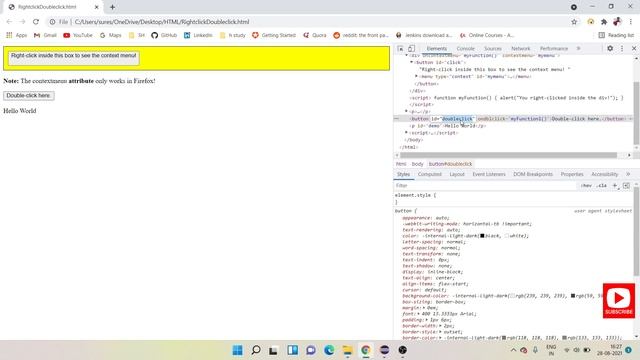Click the Styles Filter input field
Image resolution: width=640 pixels, height=360 pixels.
click(x=485, y=186)
